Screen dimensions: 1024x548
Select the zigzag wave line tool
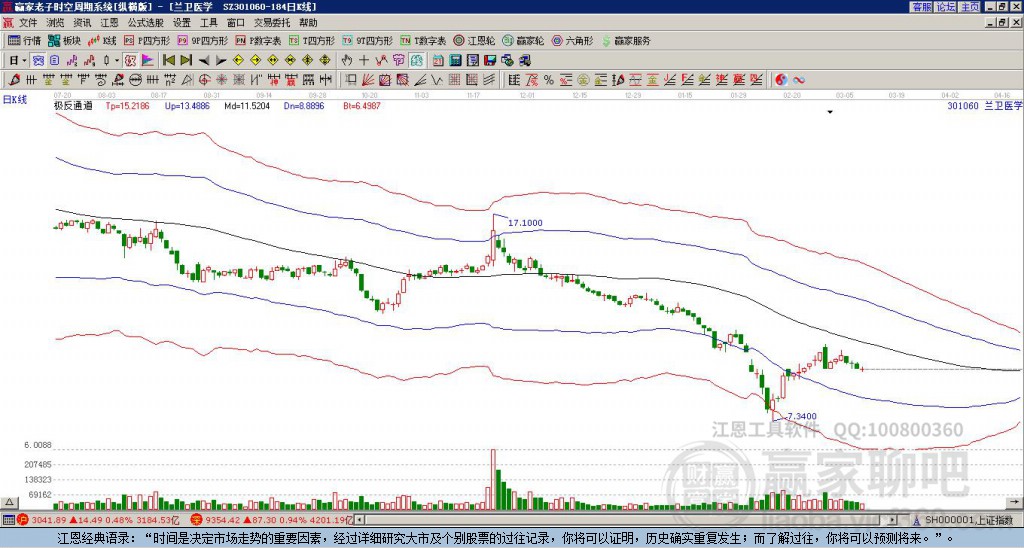coord(436,80)
